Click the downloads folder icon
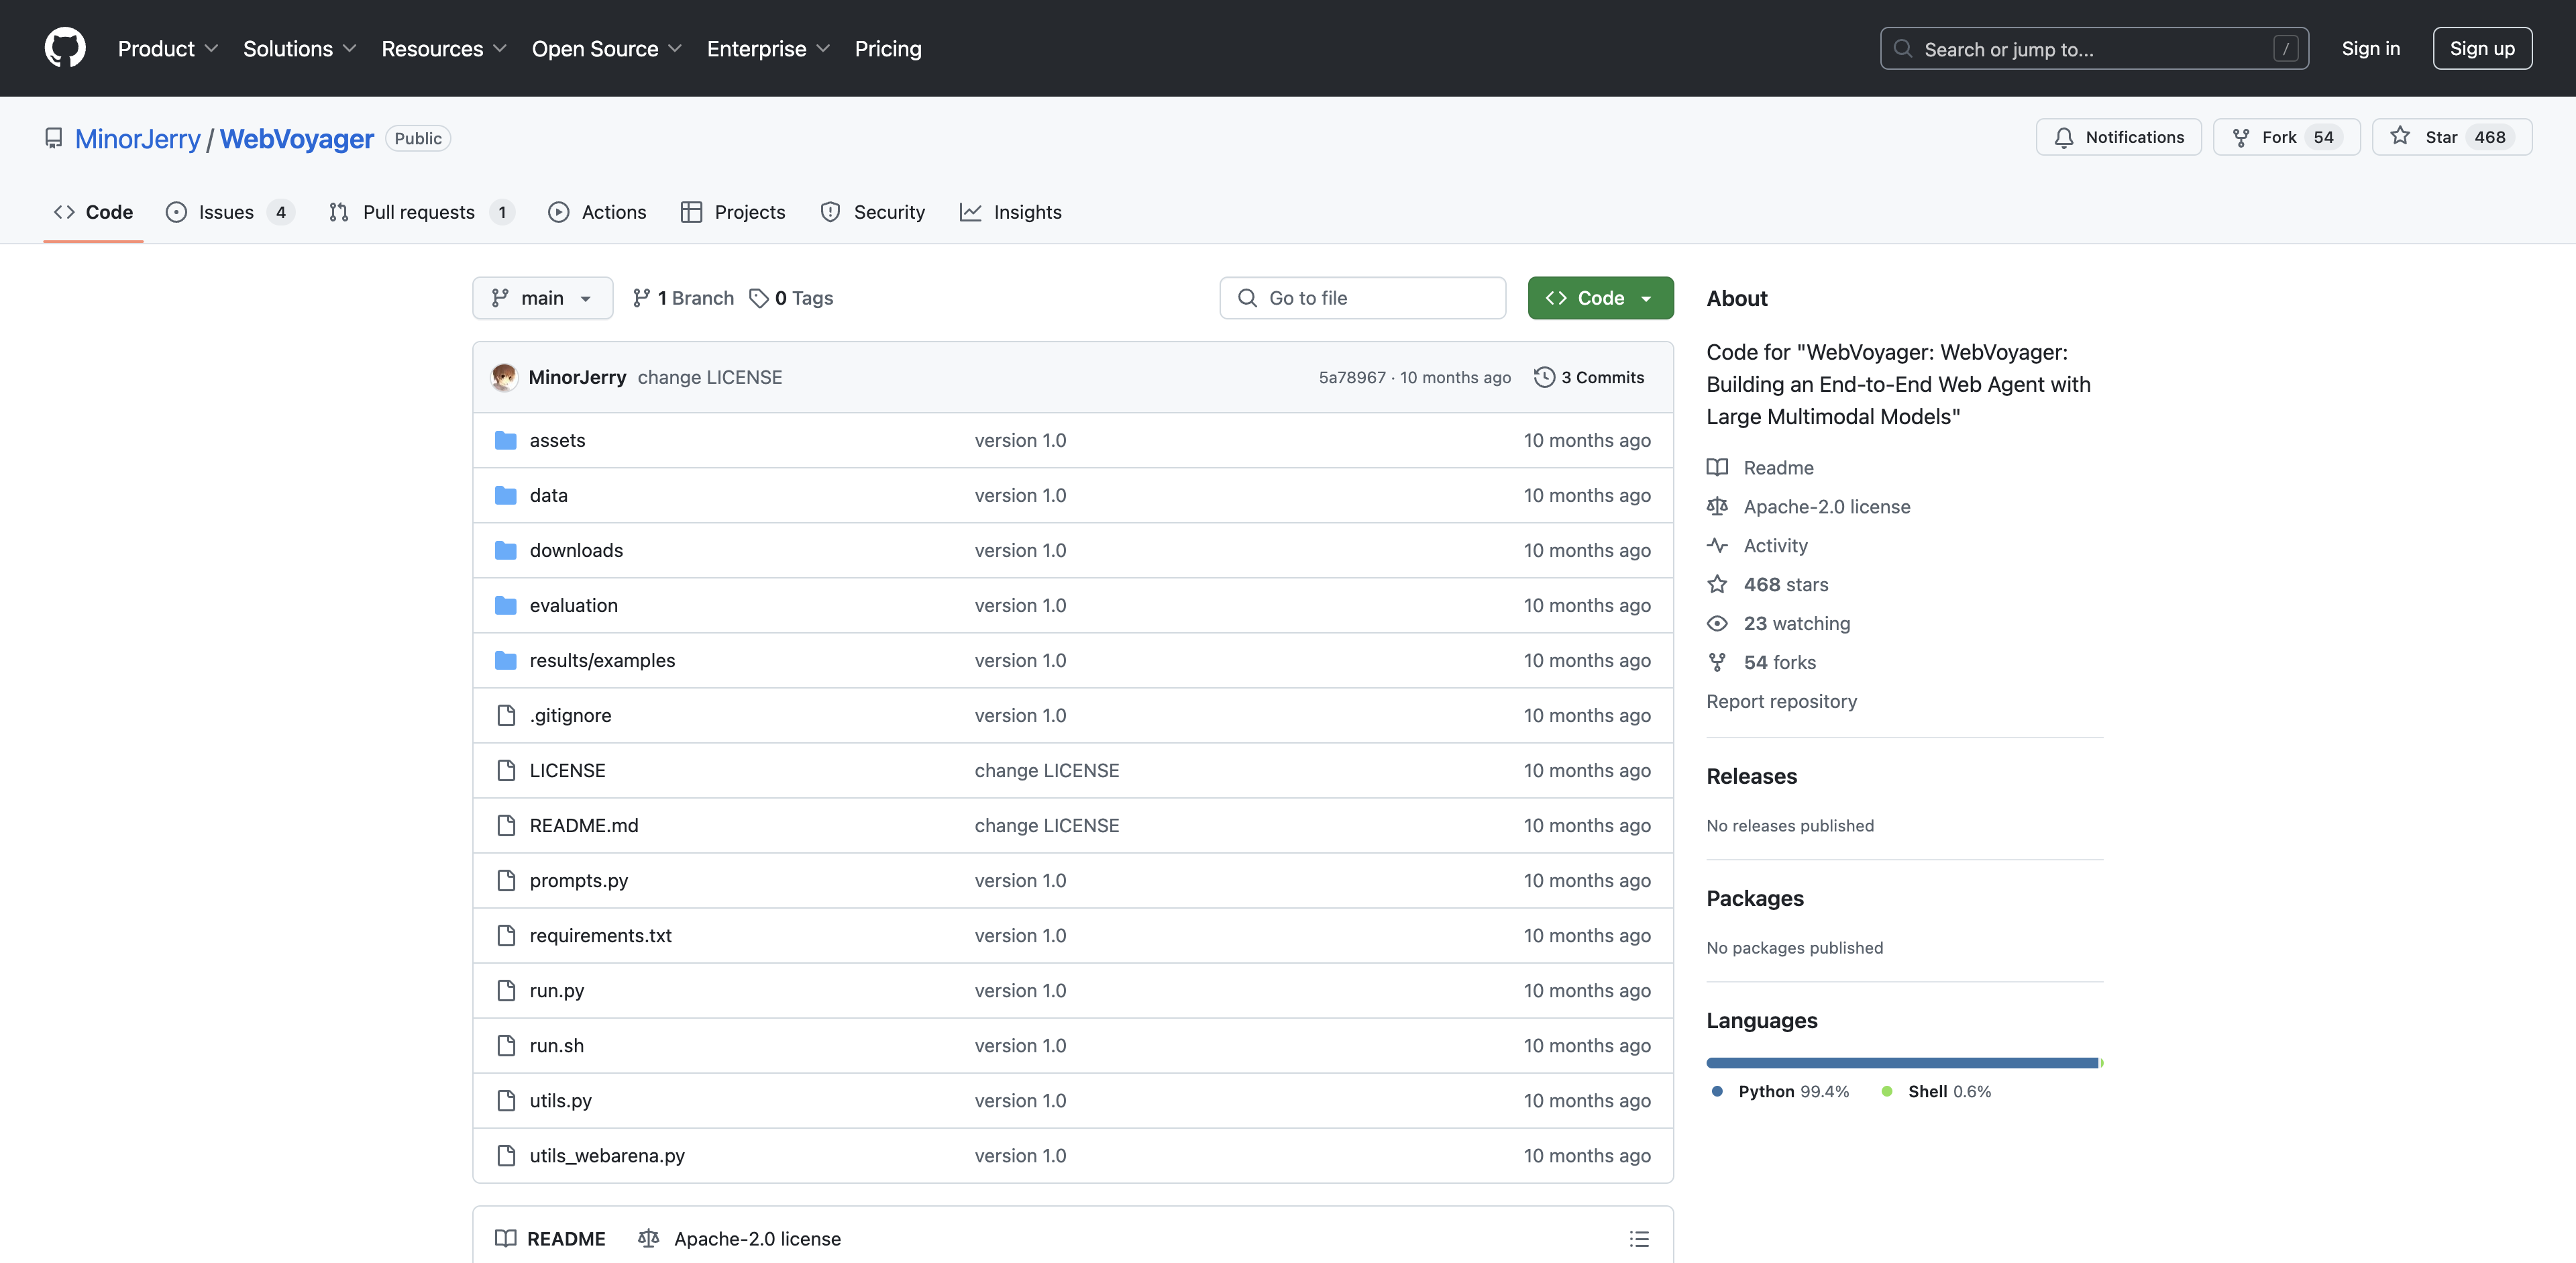This screenshot has height=1263, width=2576. [506, 550]
